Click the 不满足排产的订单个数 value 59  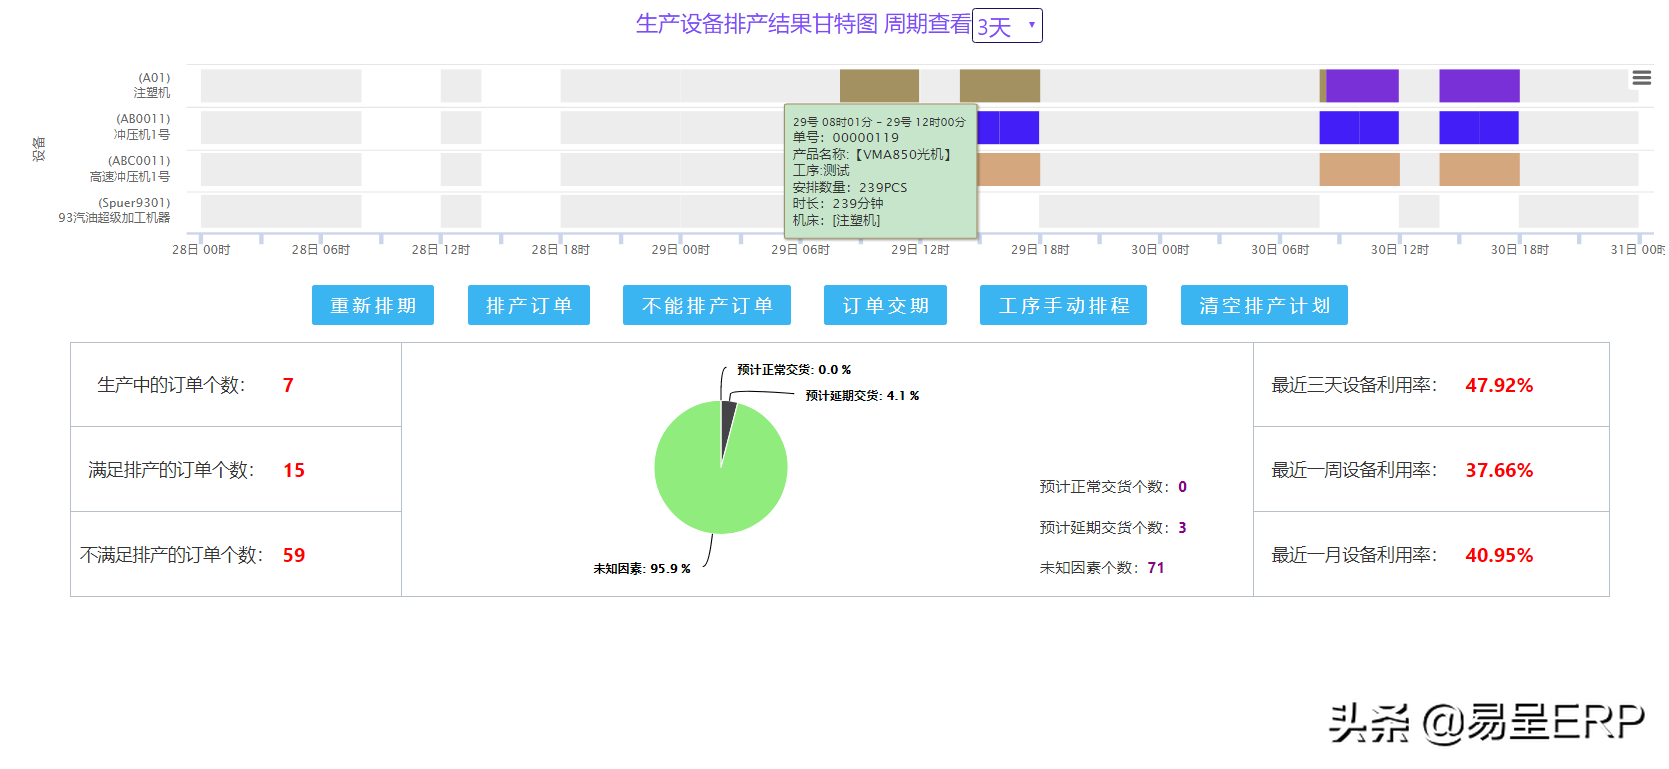pyautogui.click(x=294, y=555)
